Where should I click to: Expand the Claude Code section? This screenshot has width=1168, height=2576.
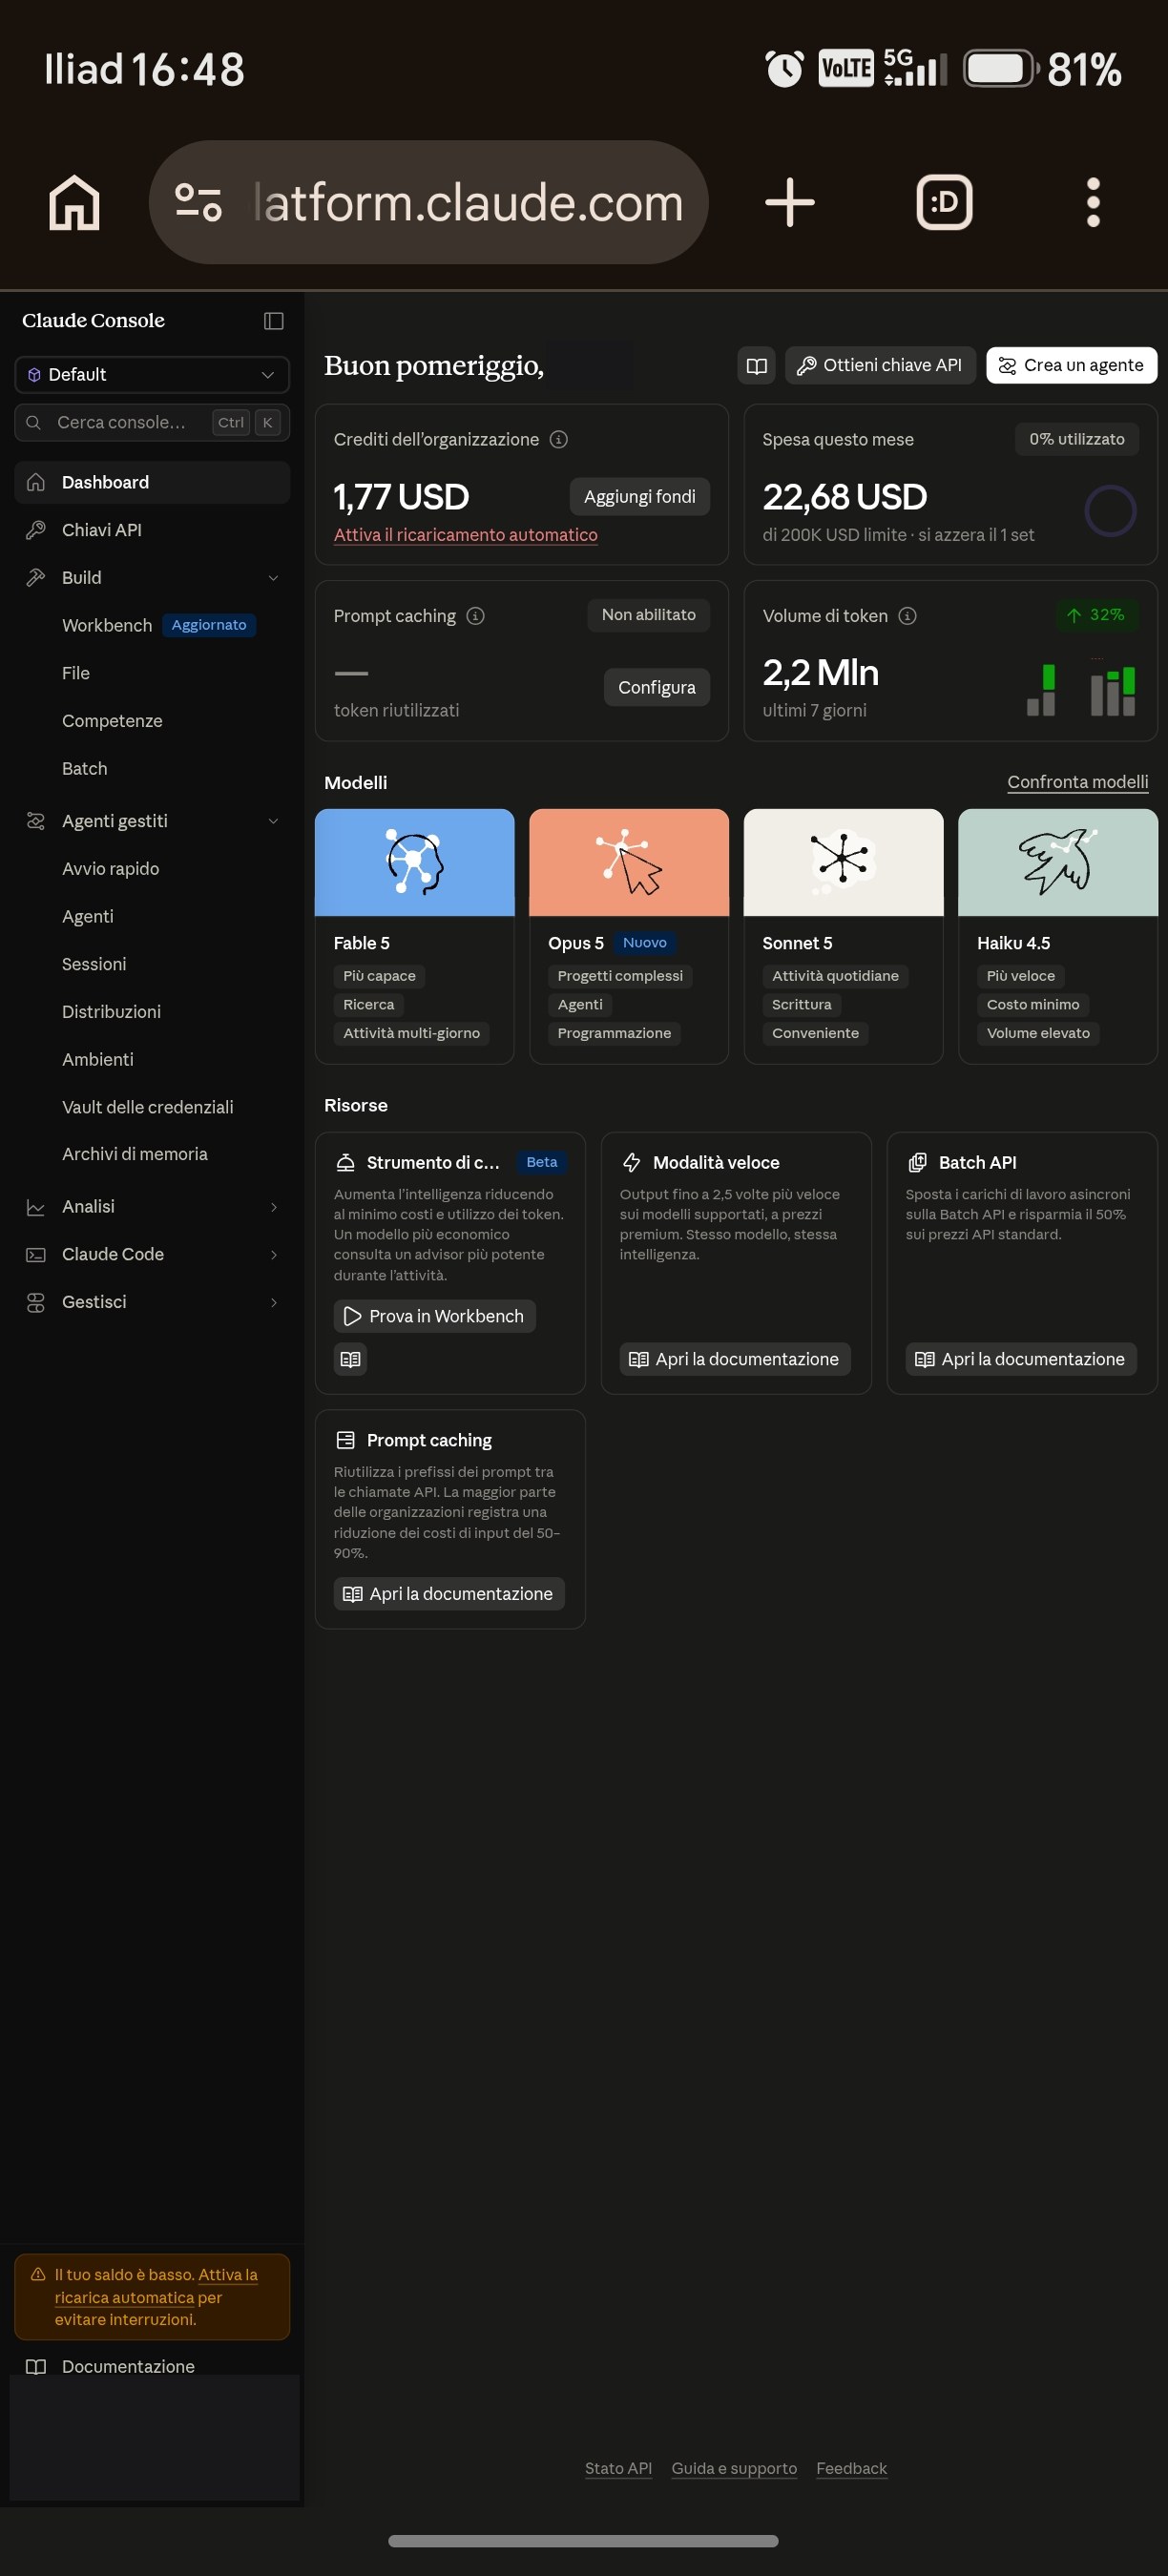pos(152,1255)
